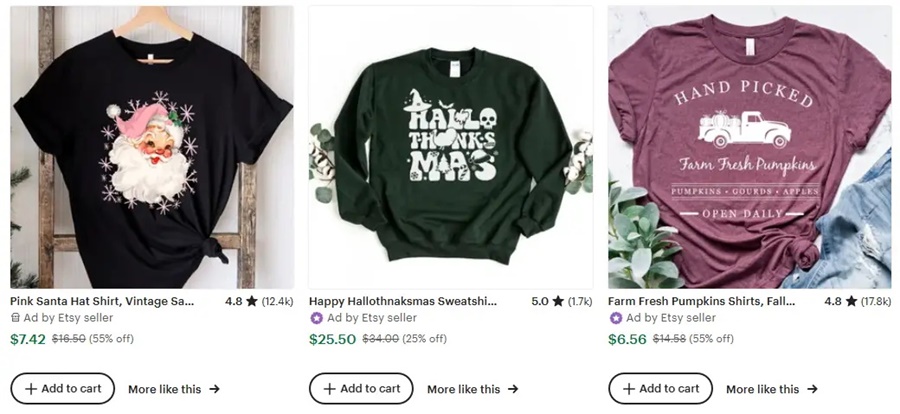Open Farm Fresh Pumpkins Shirt product image
The height and width of the screenshot is (414, 900).
[750, 147]
